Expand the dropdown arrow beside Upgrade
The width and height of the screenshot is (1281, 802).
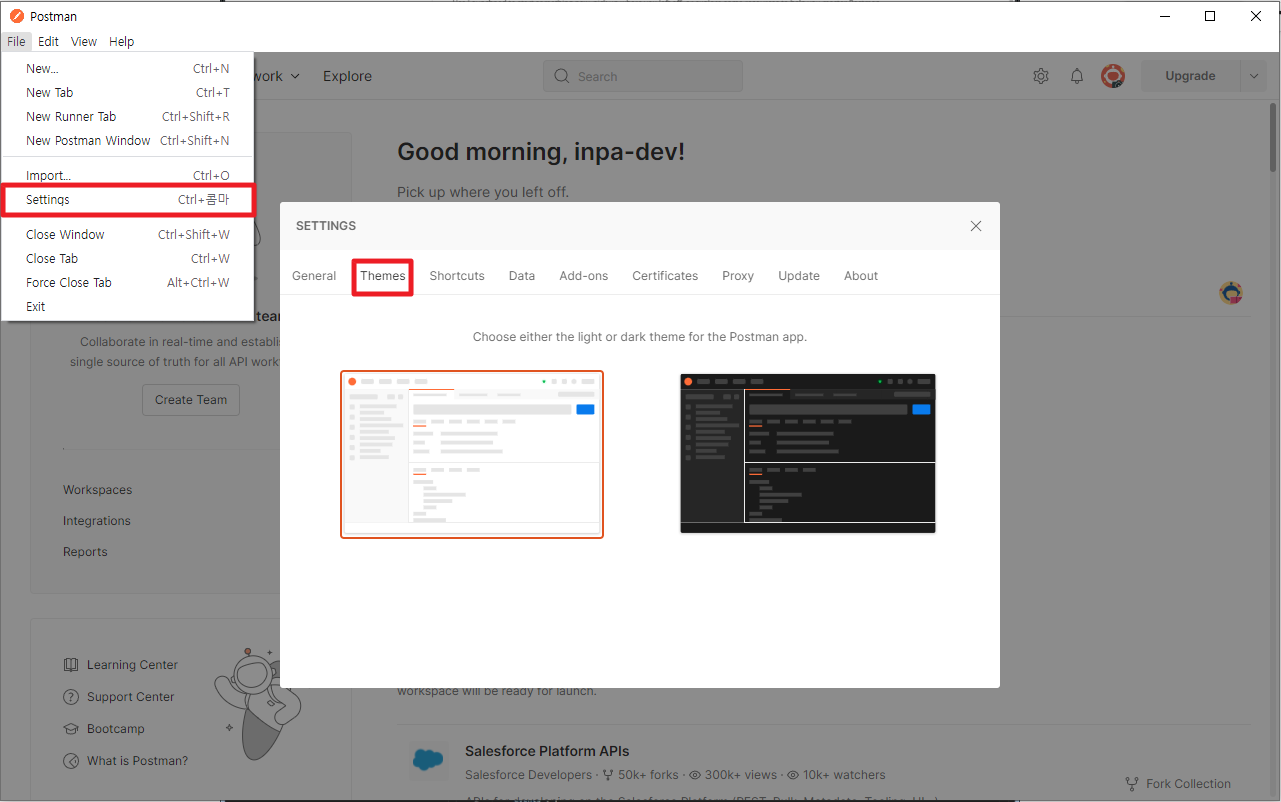click(1255, 76)
